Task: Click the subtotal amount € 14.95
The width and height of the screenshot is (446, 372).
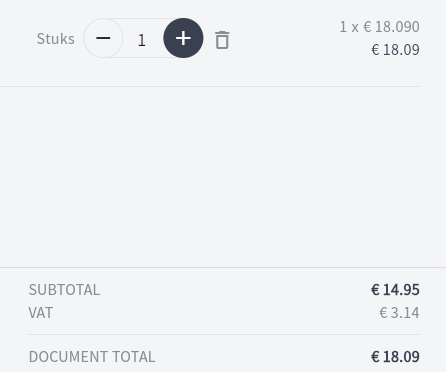Action: pos(395,289)
